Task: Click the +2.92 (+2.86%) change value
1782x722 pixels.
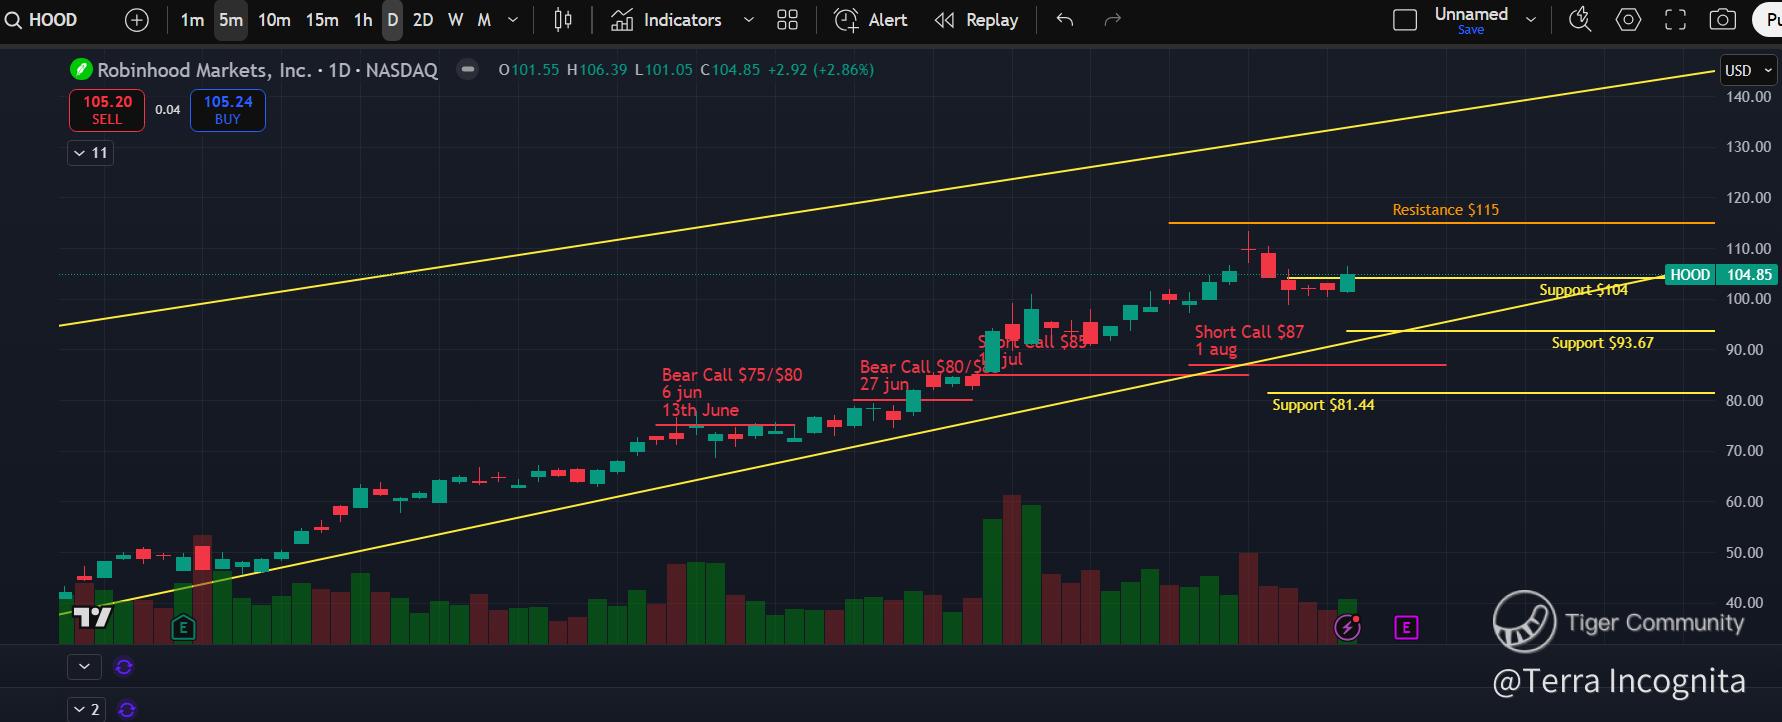Action: point(821,70)
